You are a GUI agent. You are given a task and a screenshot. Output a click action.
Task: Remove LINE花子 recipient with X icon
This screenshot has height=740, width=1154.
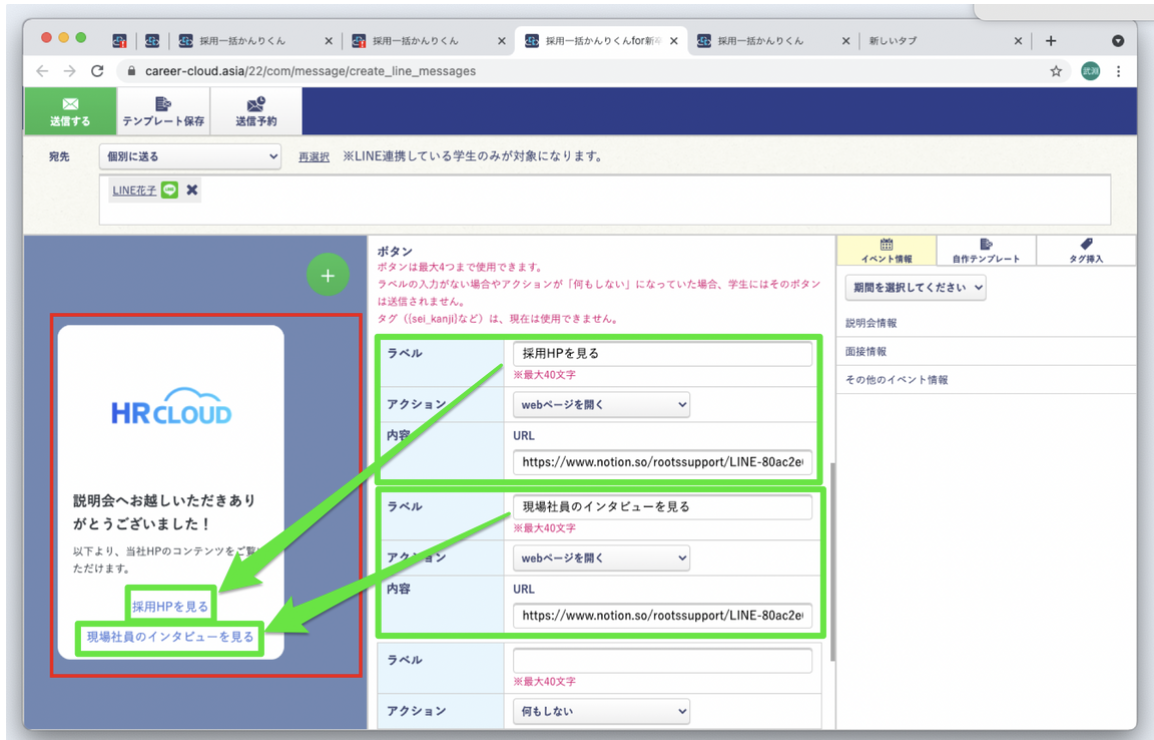[192, 190]
